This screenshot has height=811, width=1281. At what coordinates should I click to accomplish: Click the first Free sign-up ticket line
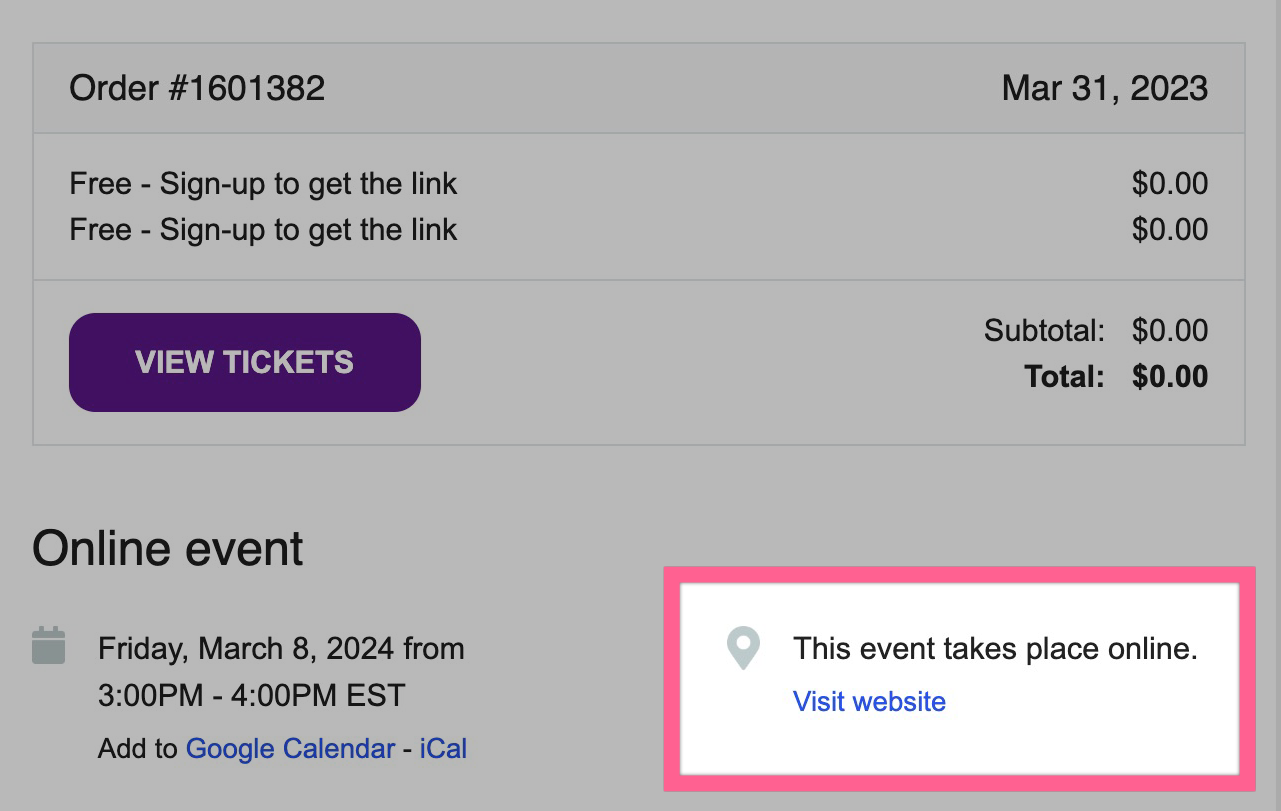click(x=263, y=184)
